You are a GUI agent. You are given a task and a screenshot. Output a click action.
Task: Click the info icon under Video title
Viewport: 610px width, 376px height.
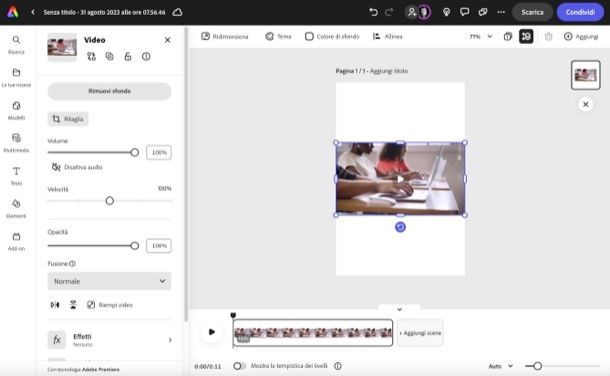146,56
